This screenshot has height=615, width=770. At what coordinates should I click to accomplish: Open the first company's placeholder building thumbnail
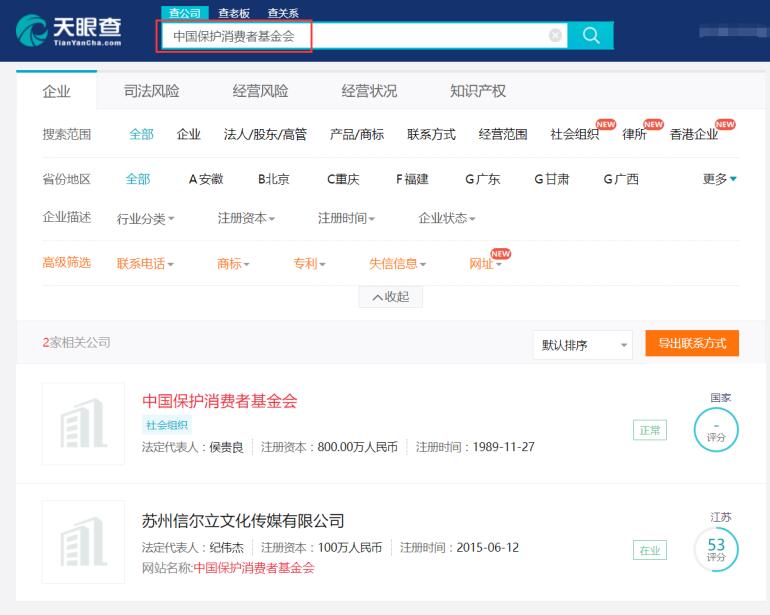[x=83, y=423]
